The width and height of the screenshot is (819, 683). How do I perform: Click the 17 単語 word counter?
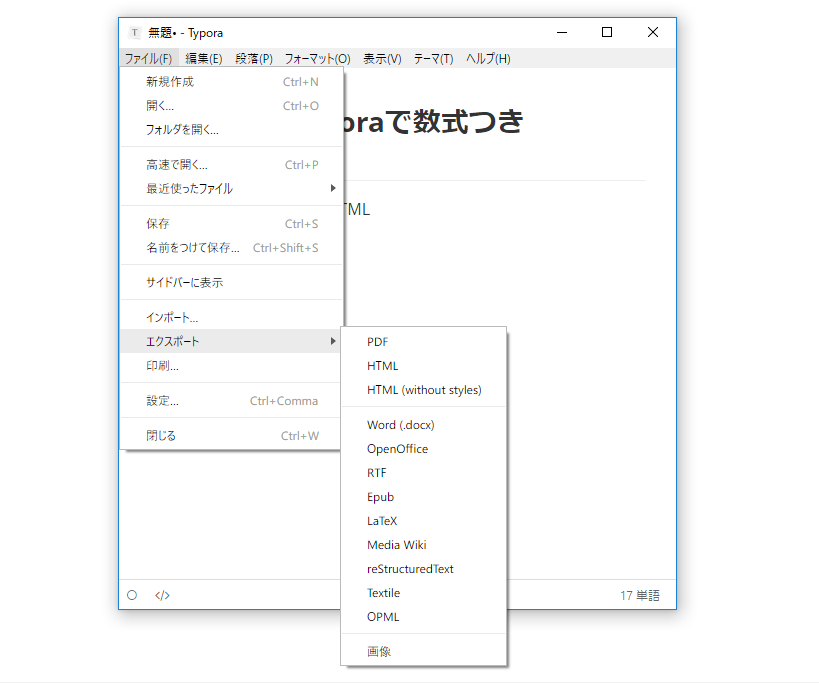pos(640,594)
